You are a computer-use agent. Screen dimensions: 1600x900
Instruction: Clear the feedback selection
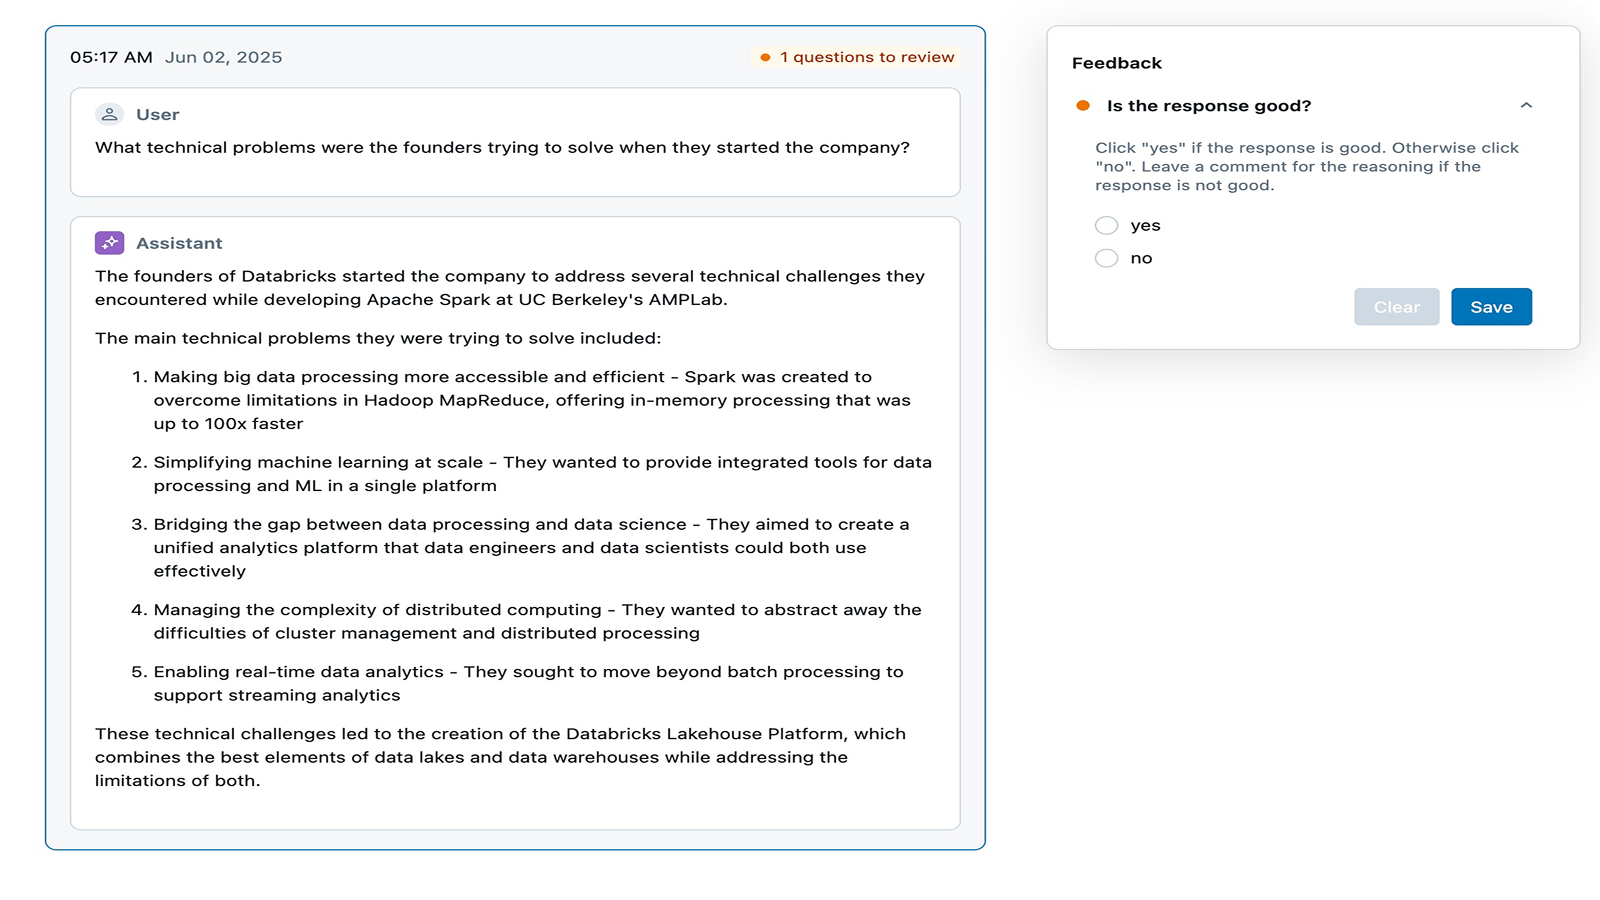(x=1396, y=307)
